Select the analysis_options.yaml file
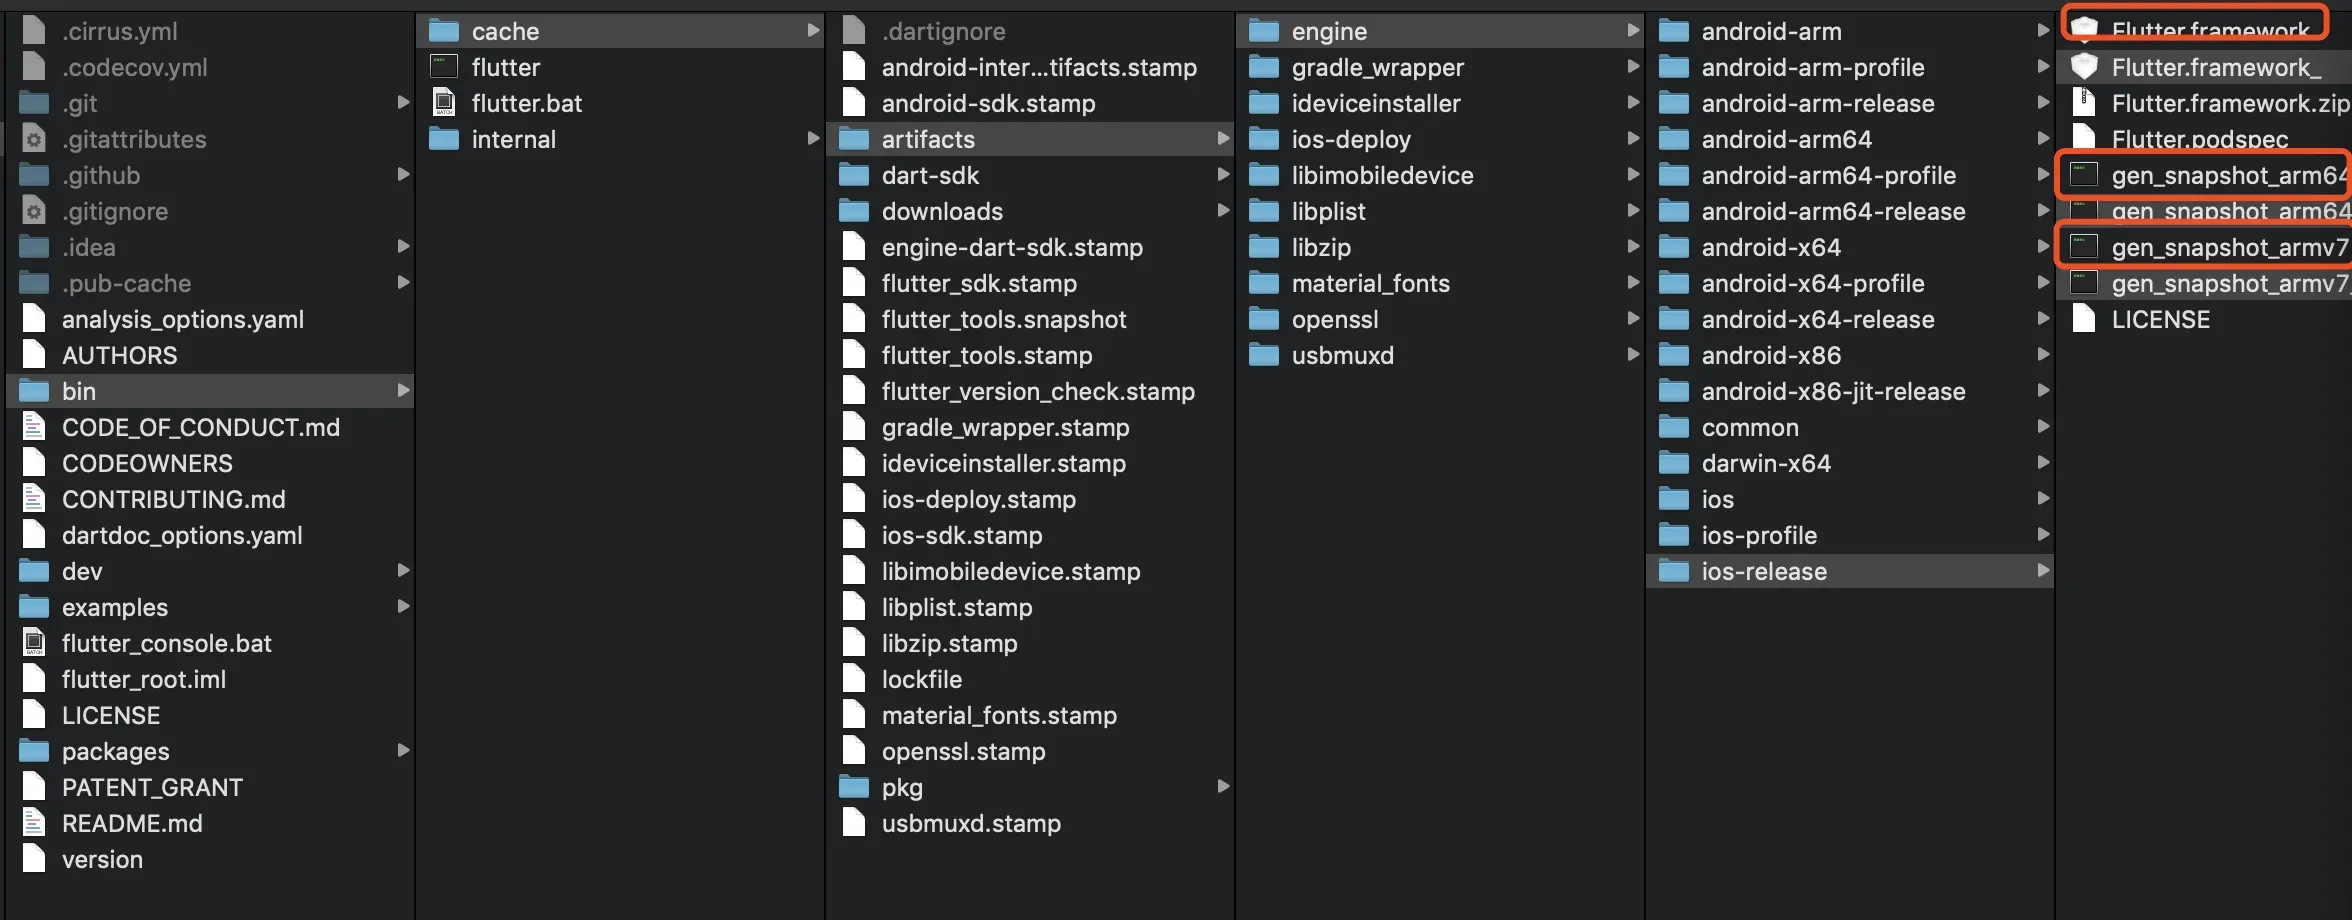 pyautogui.click(x=210, y=319)
